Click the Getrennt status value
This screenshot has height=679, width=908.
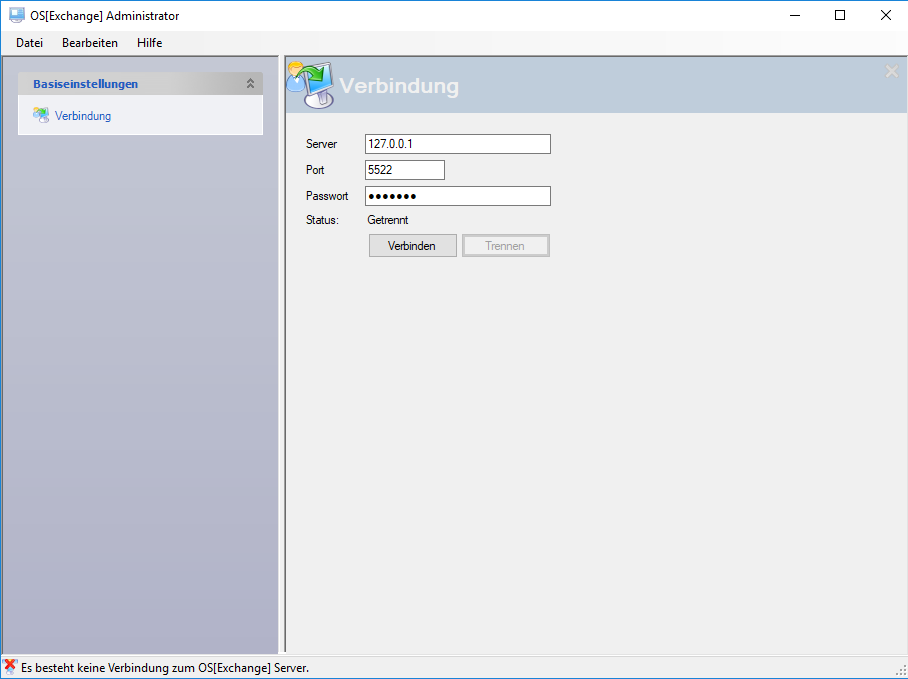388,220
